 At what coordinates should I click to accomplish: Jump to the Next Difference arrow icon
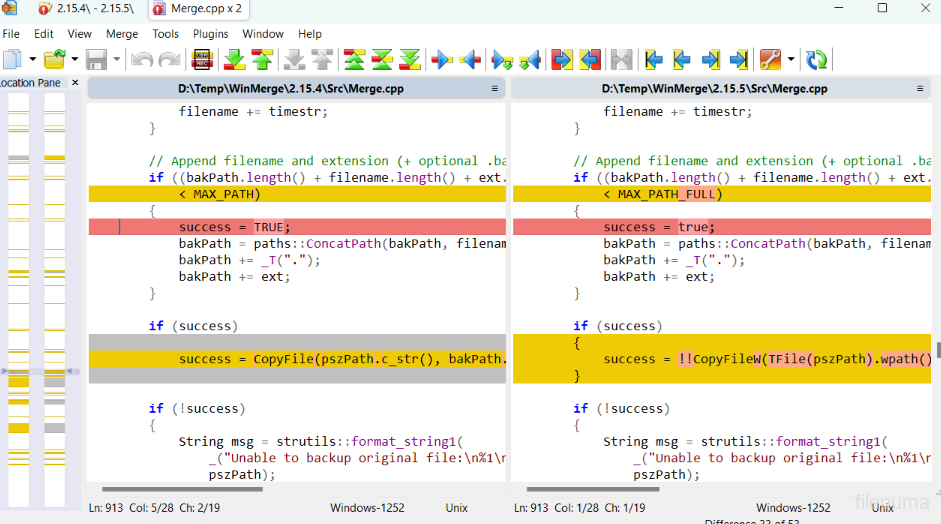click(234, 60)
